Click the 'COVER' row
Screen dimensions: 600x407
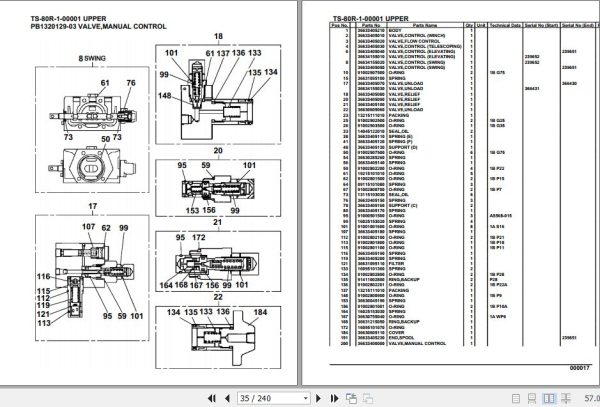click(463, 332)
